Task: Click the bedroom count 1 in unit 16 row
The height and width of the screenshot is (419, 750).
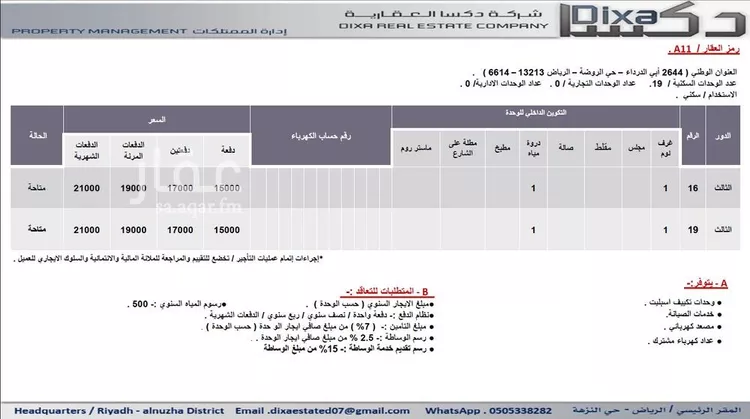Action: coord(665,188)
